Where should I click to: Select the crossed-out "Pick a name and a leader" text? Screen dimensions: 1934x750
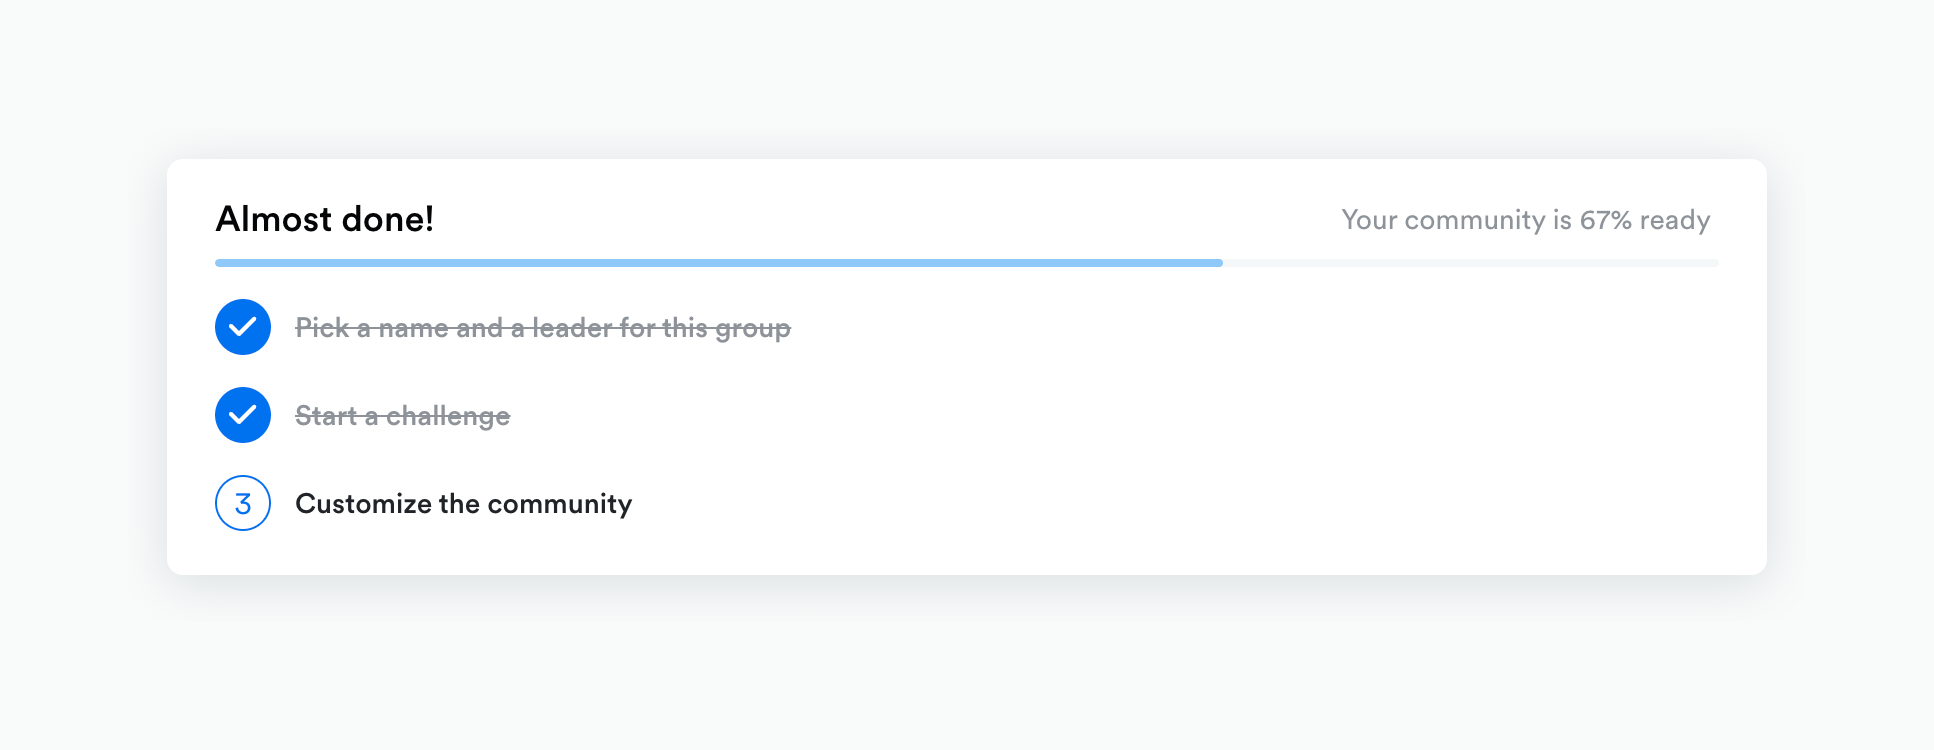[x=542, y=328]
